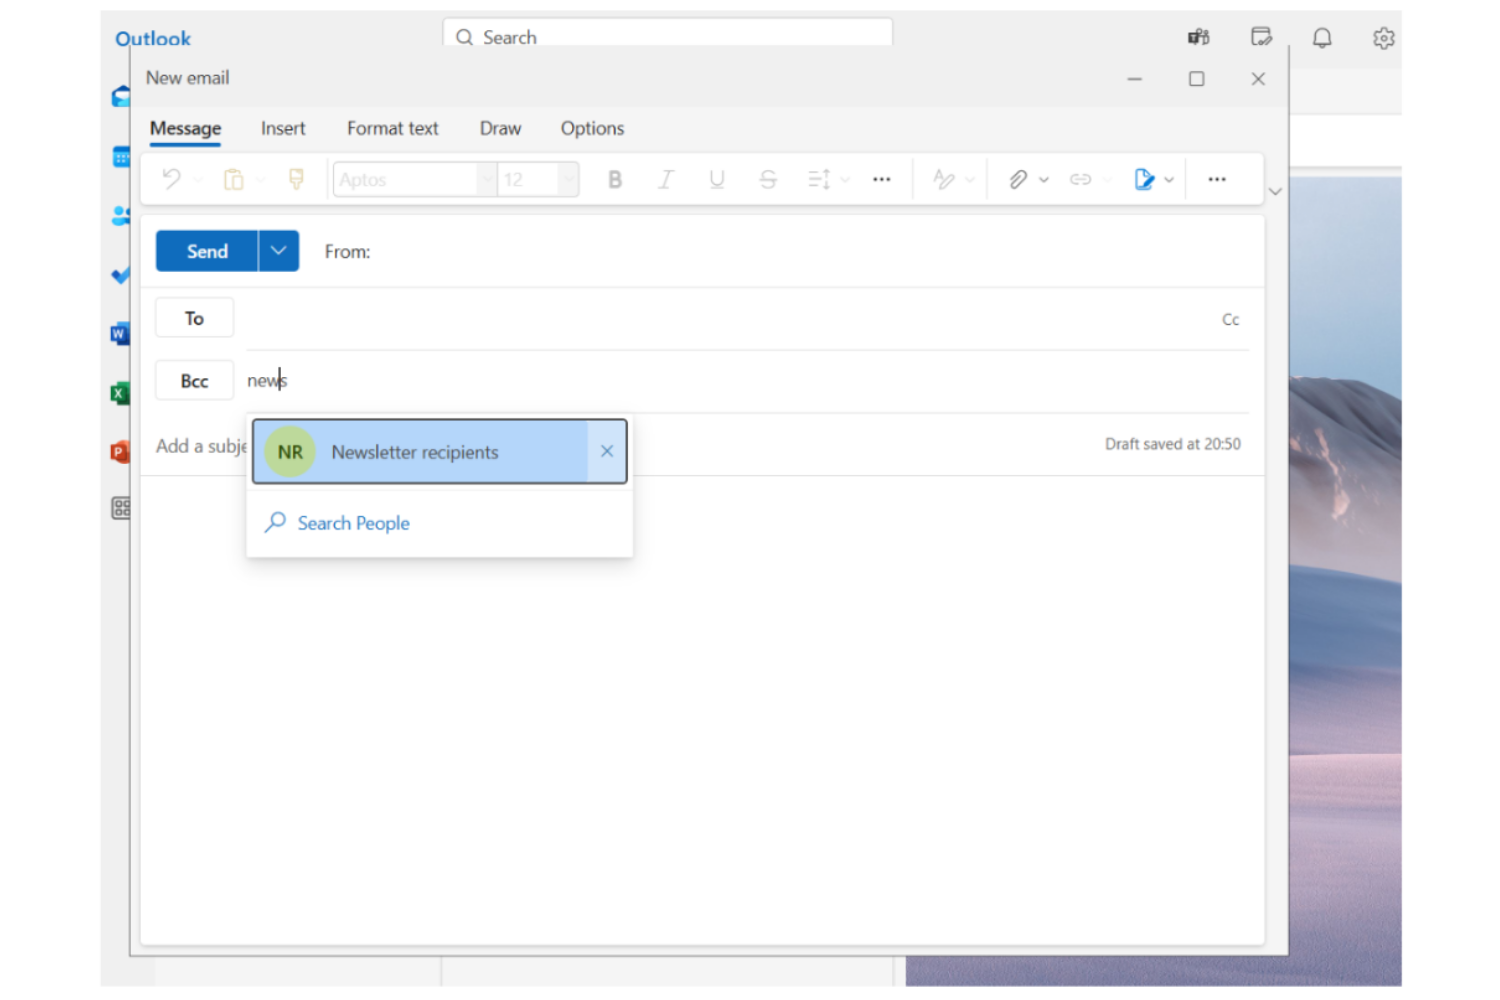Open Excel from the app sidebar
The height and width of the screenshot is (1000, 1500).
click(119, 393)
